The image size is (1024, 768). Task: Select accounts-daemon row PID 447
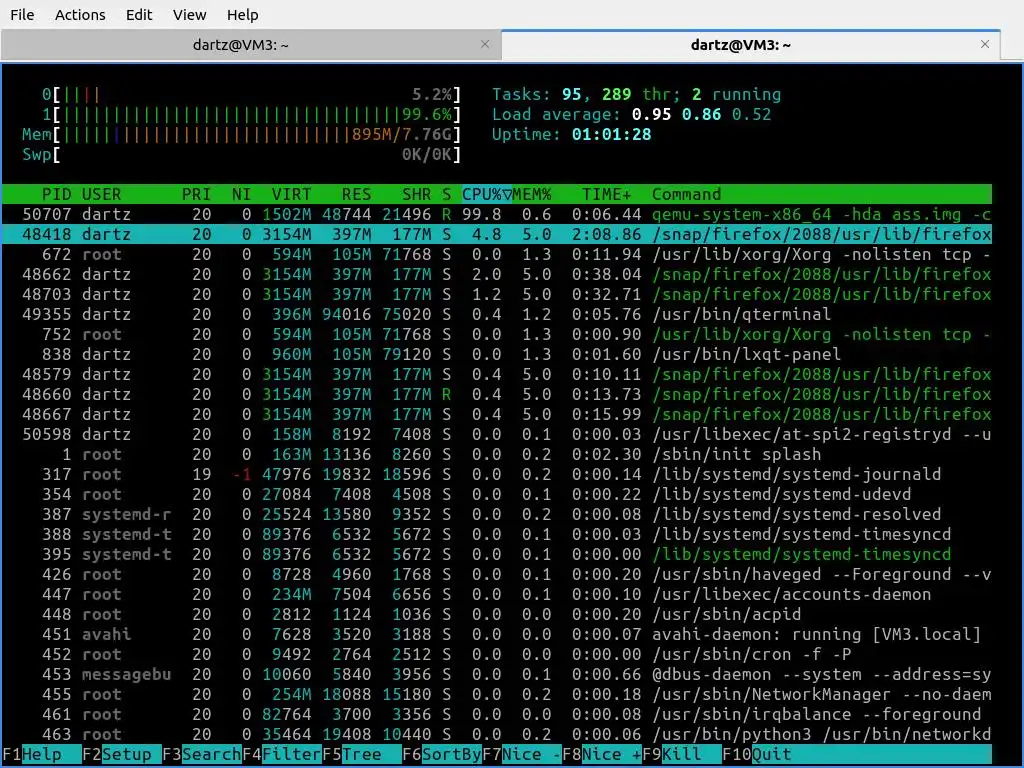497,594
